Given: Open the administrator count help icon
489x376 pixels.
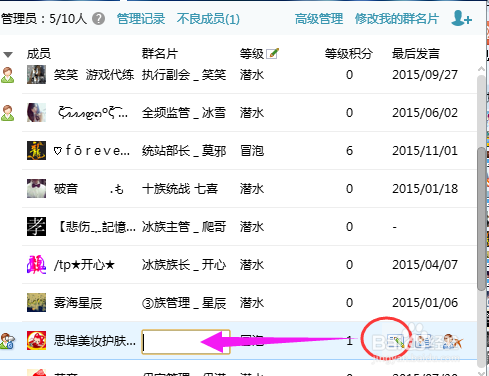Looking at the screenshot, I should (x=98, y=19).
